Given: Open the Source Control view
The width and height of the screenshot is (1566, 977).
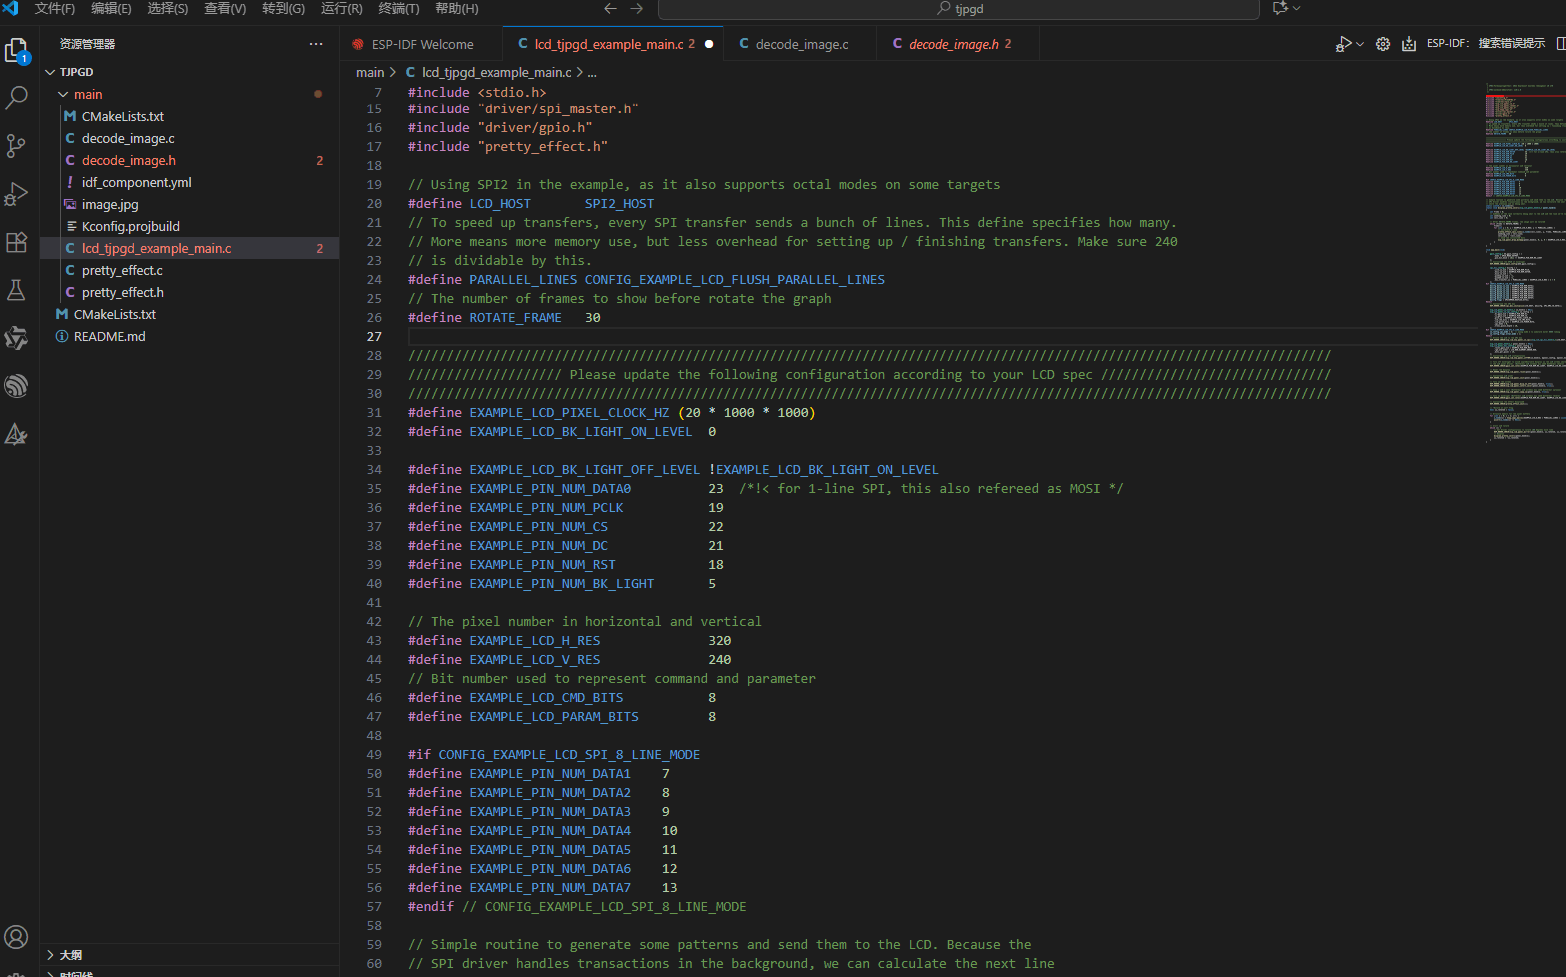Looking at the screenshot, I should pos(17,146).
